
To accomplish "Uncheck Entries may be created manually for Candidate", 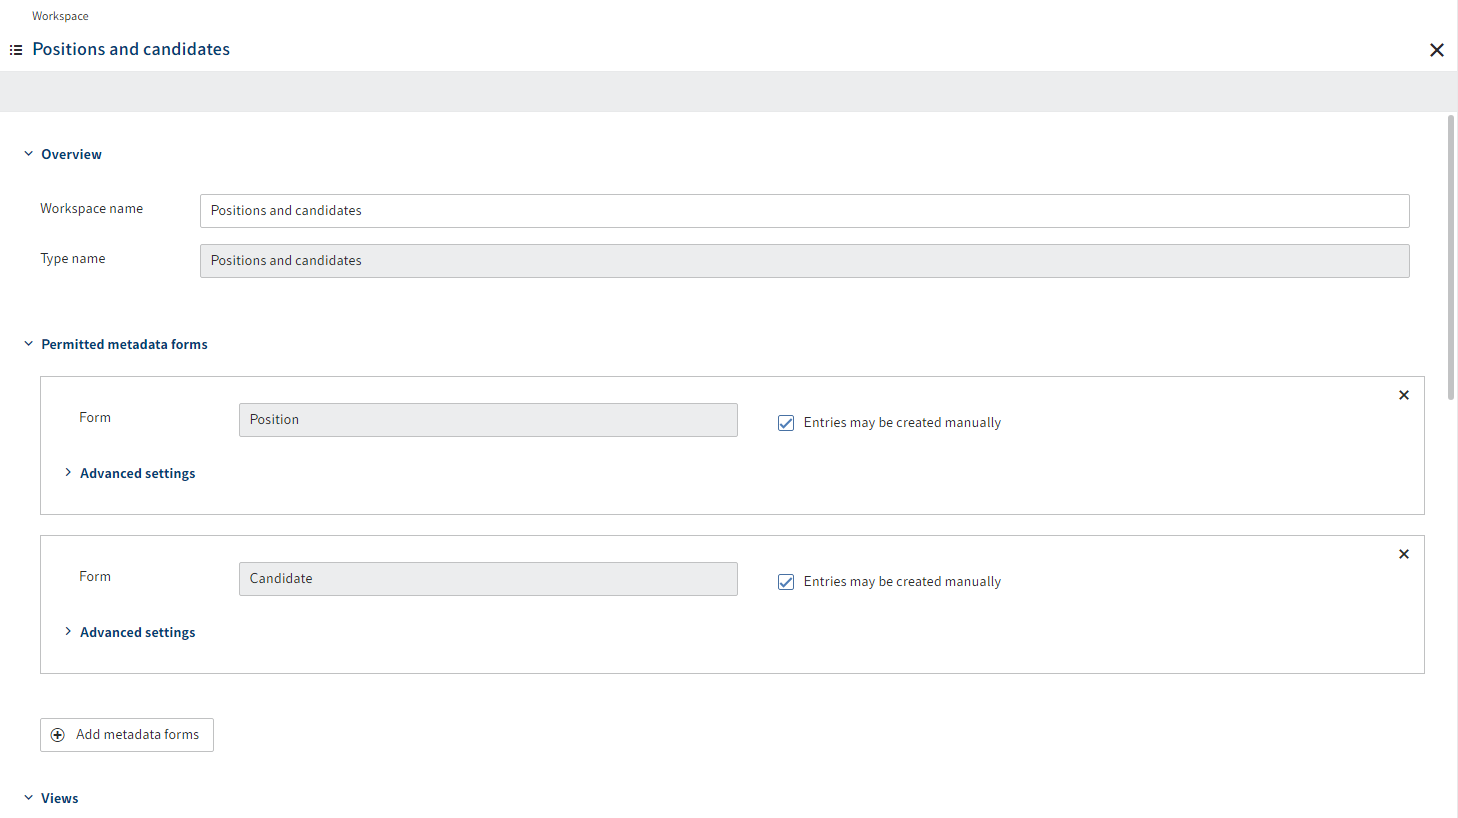I will [x=786, y=581].
